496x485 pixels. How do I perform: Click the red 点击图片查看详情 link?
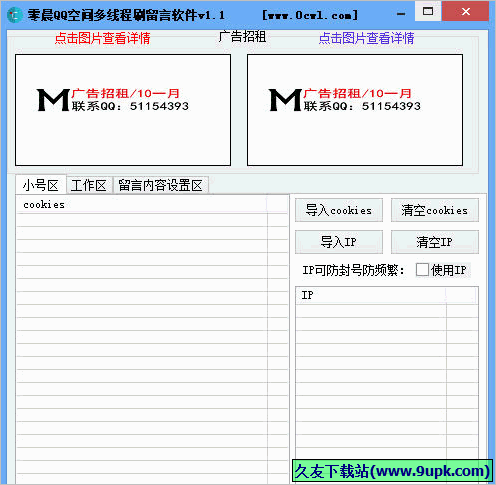102,38
